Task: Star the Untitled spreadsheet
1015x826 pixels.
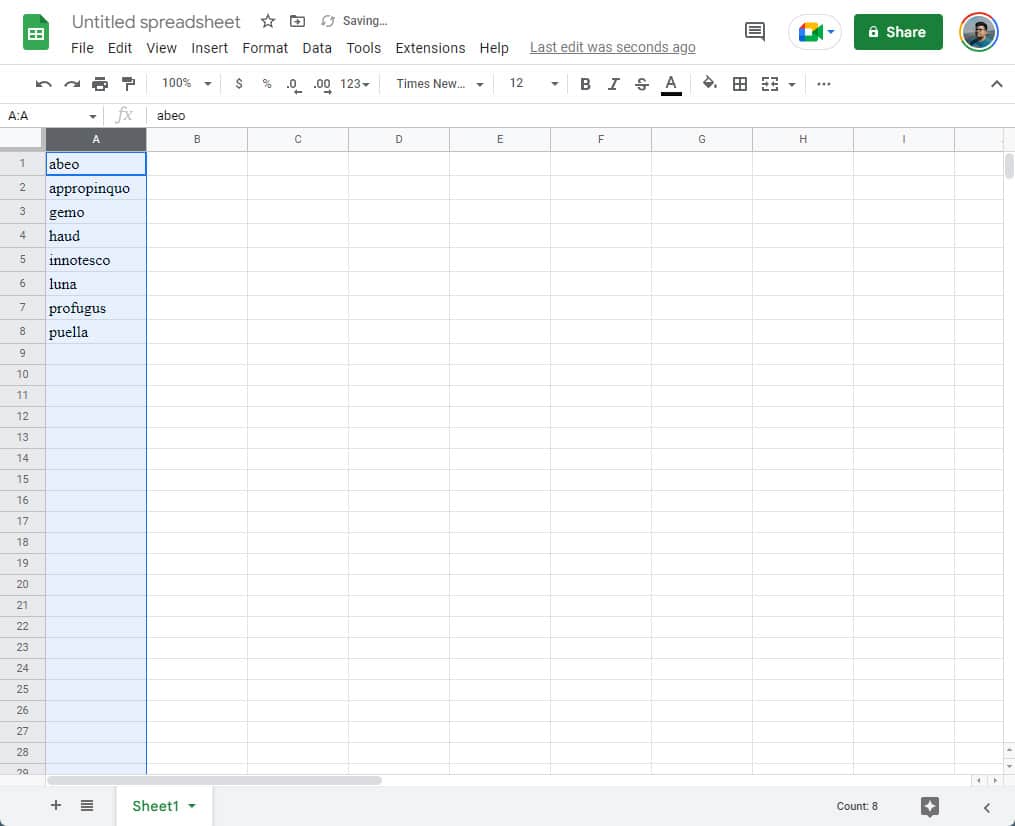Action: 267,20
